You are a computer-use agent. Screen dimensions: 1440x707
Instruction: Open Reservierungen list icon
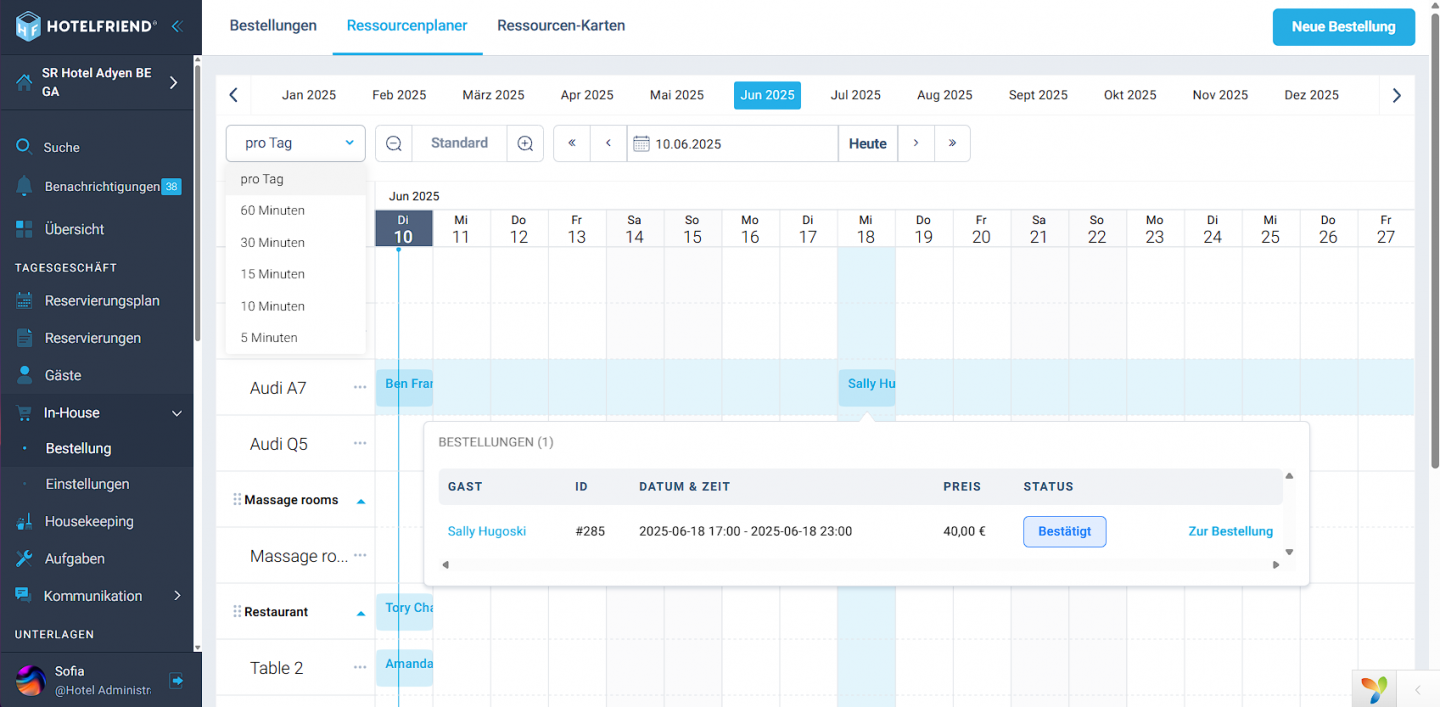(24, 338)
